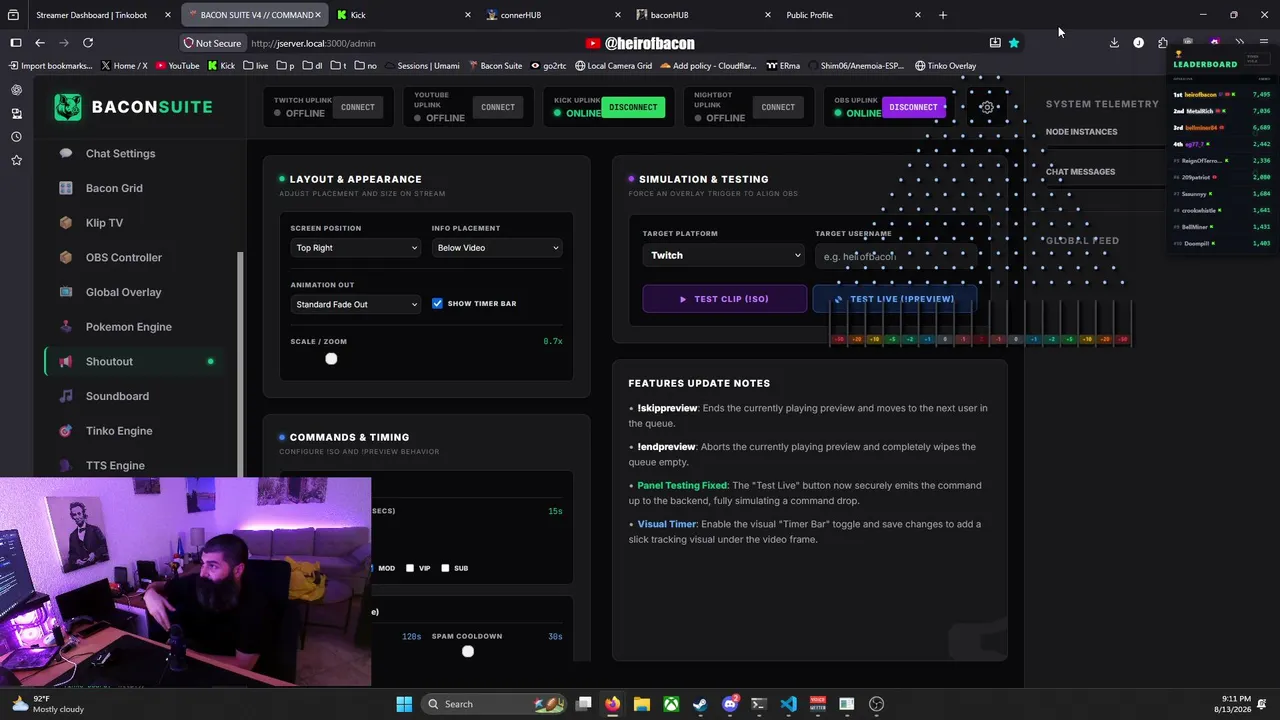This screenshot has height=720, width=1280.
Task: Click the Spam Cooldown slider handle
Action: coord(467,652)
